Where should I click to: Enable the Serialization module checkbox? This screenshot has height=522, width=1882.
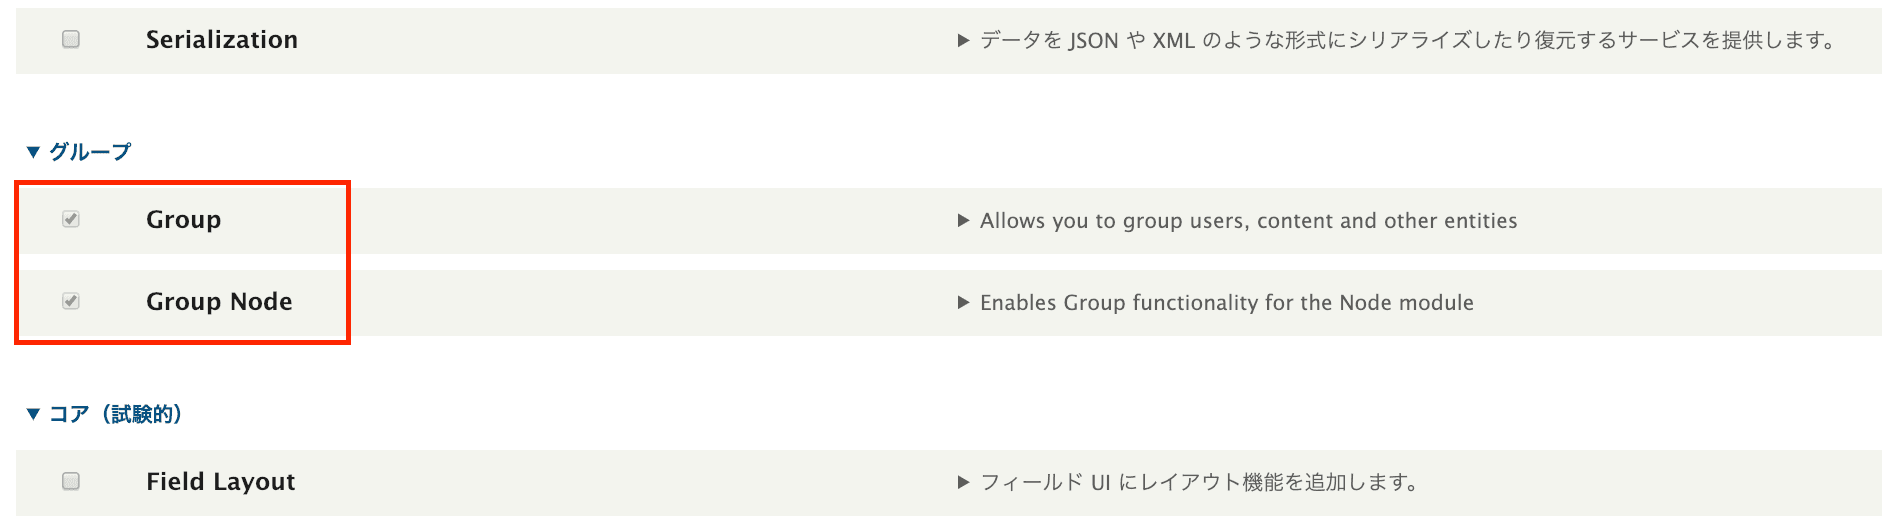(x=71, y=39)
